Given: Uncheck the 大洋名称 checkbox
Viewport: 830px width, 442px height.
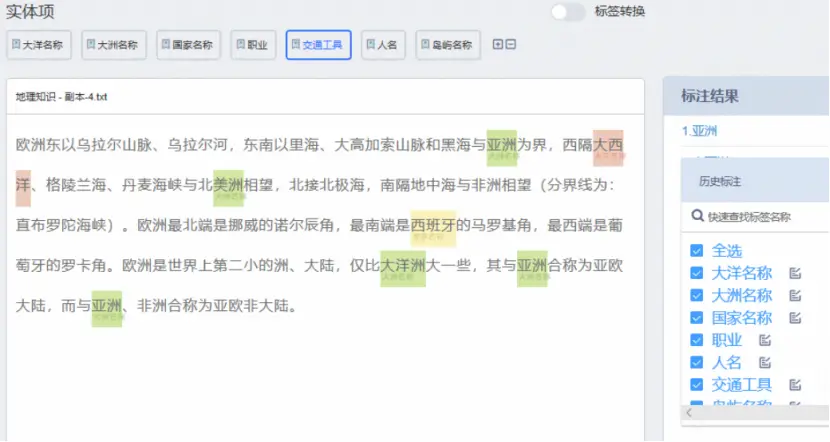Looking at the screenshot, I should (697, 273).
